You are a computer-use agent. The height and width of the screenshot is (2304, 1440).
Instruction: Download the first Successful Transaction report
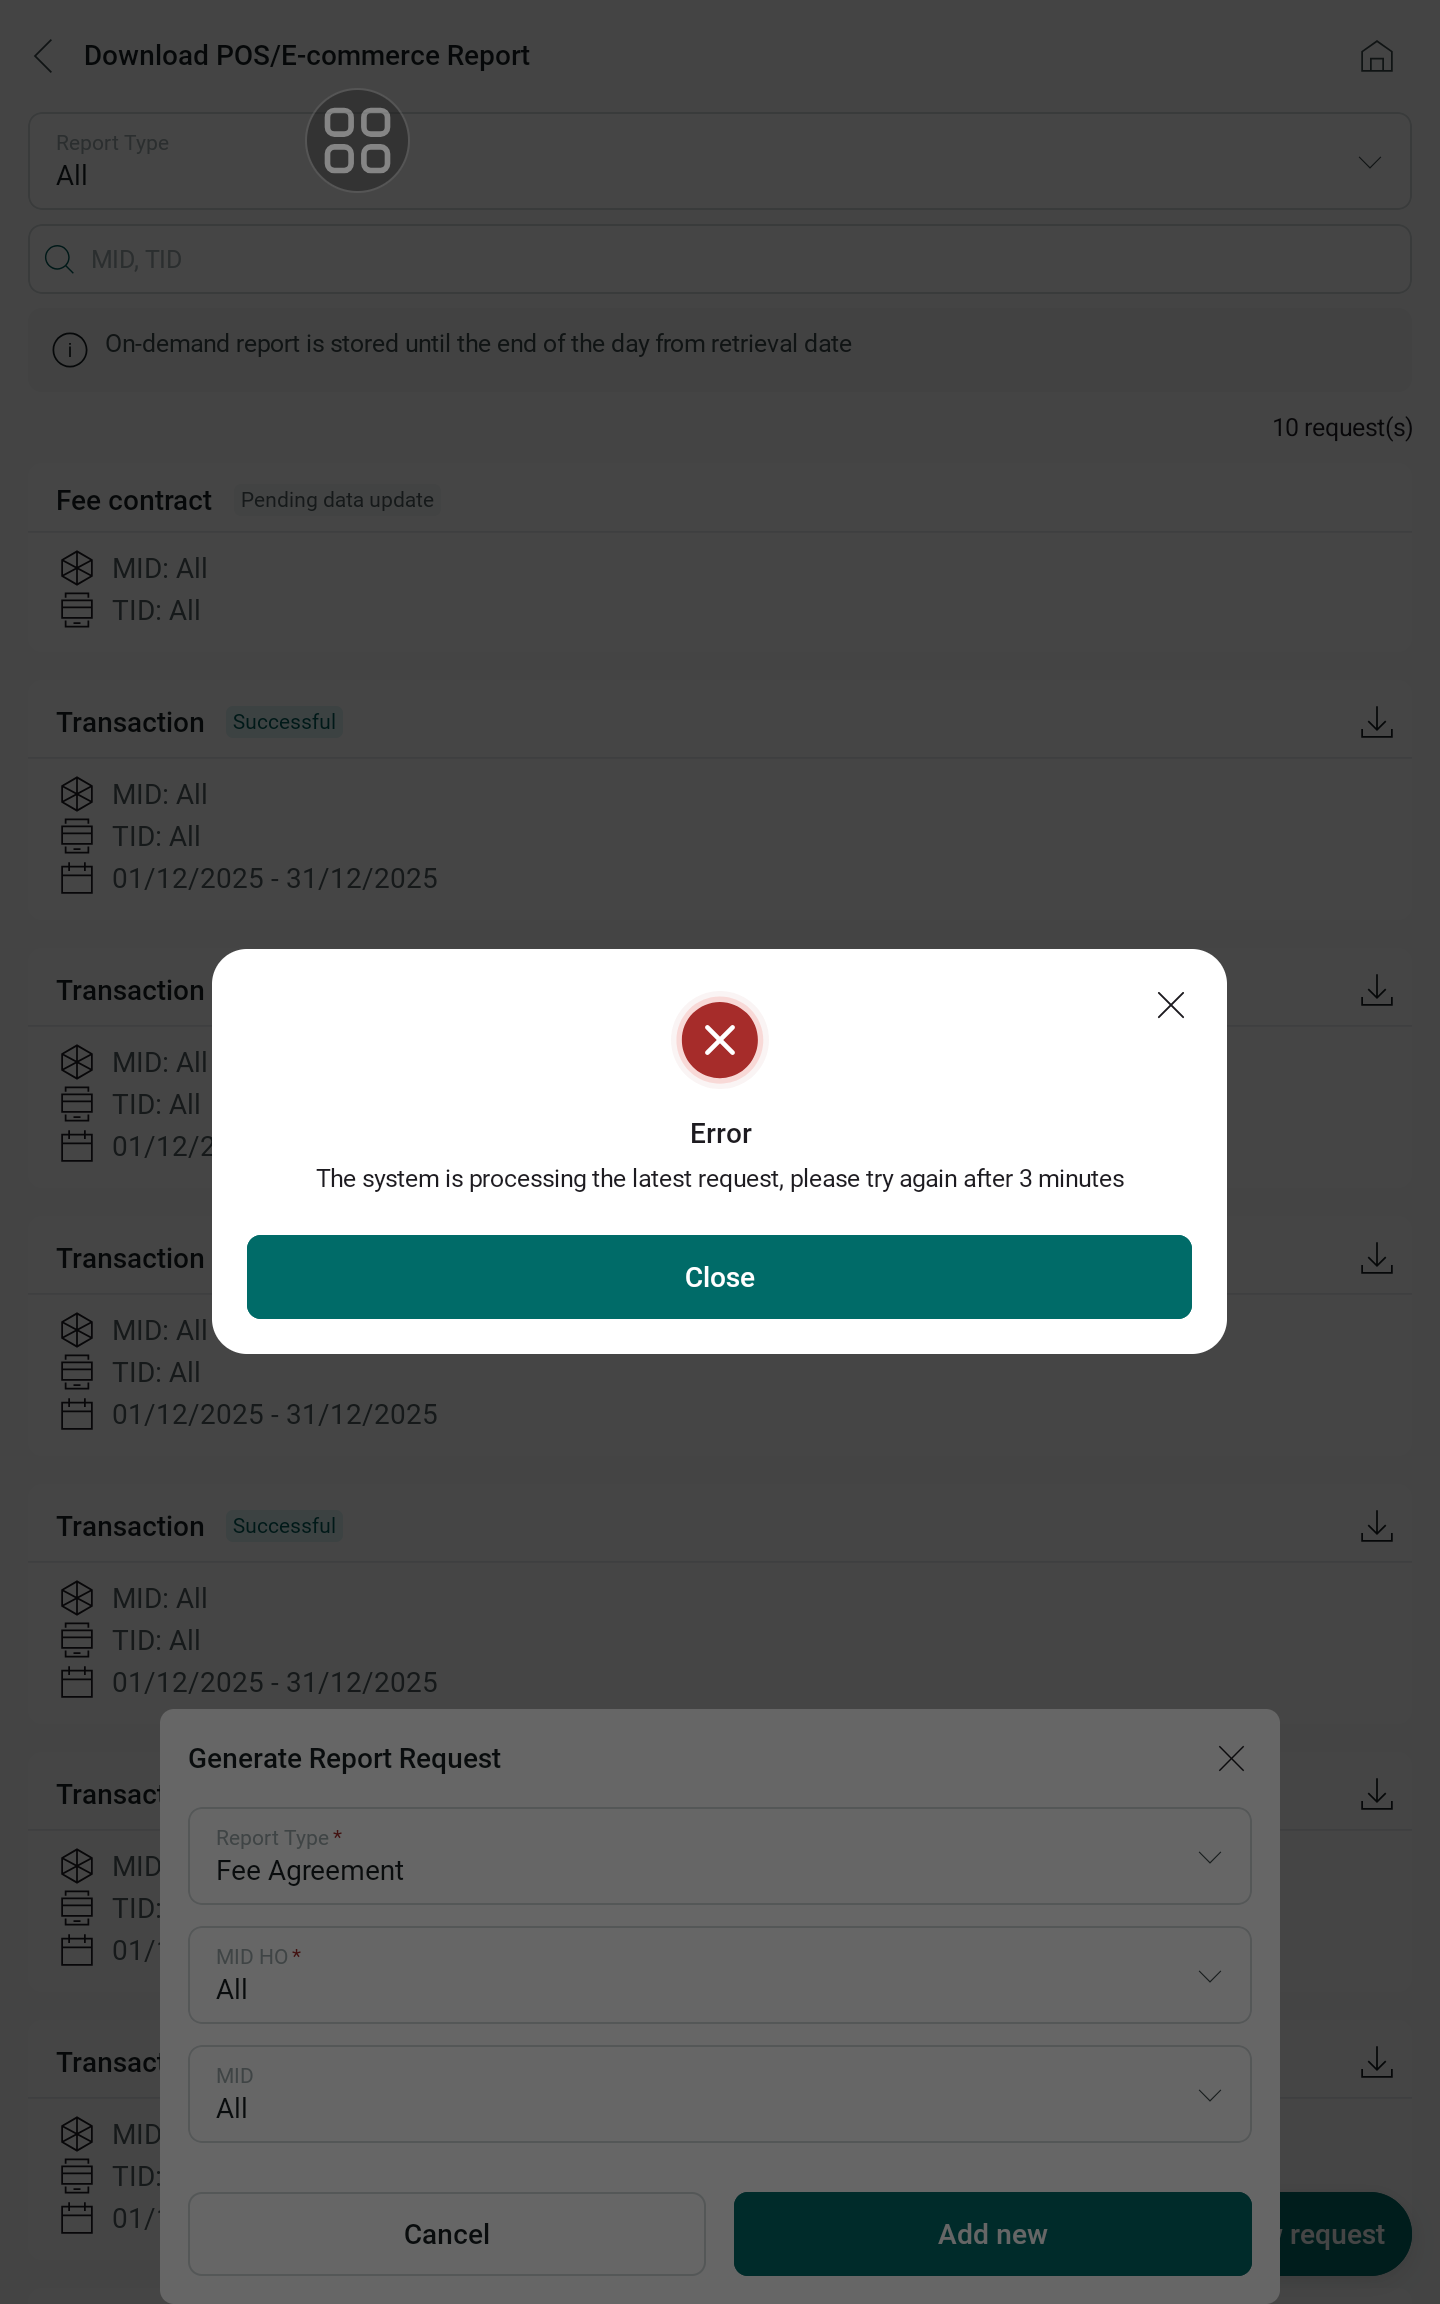1377,722
